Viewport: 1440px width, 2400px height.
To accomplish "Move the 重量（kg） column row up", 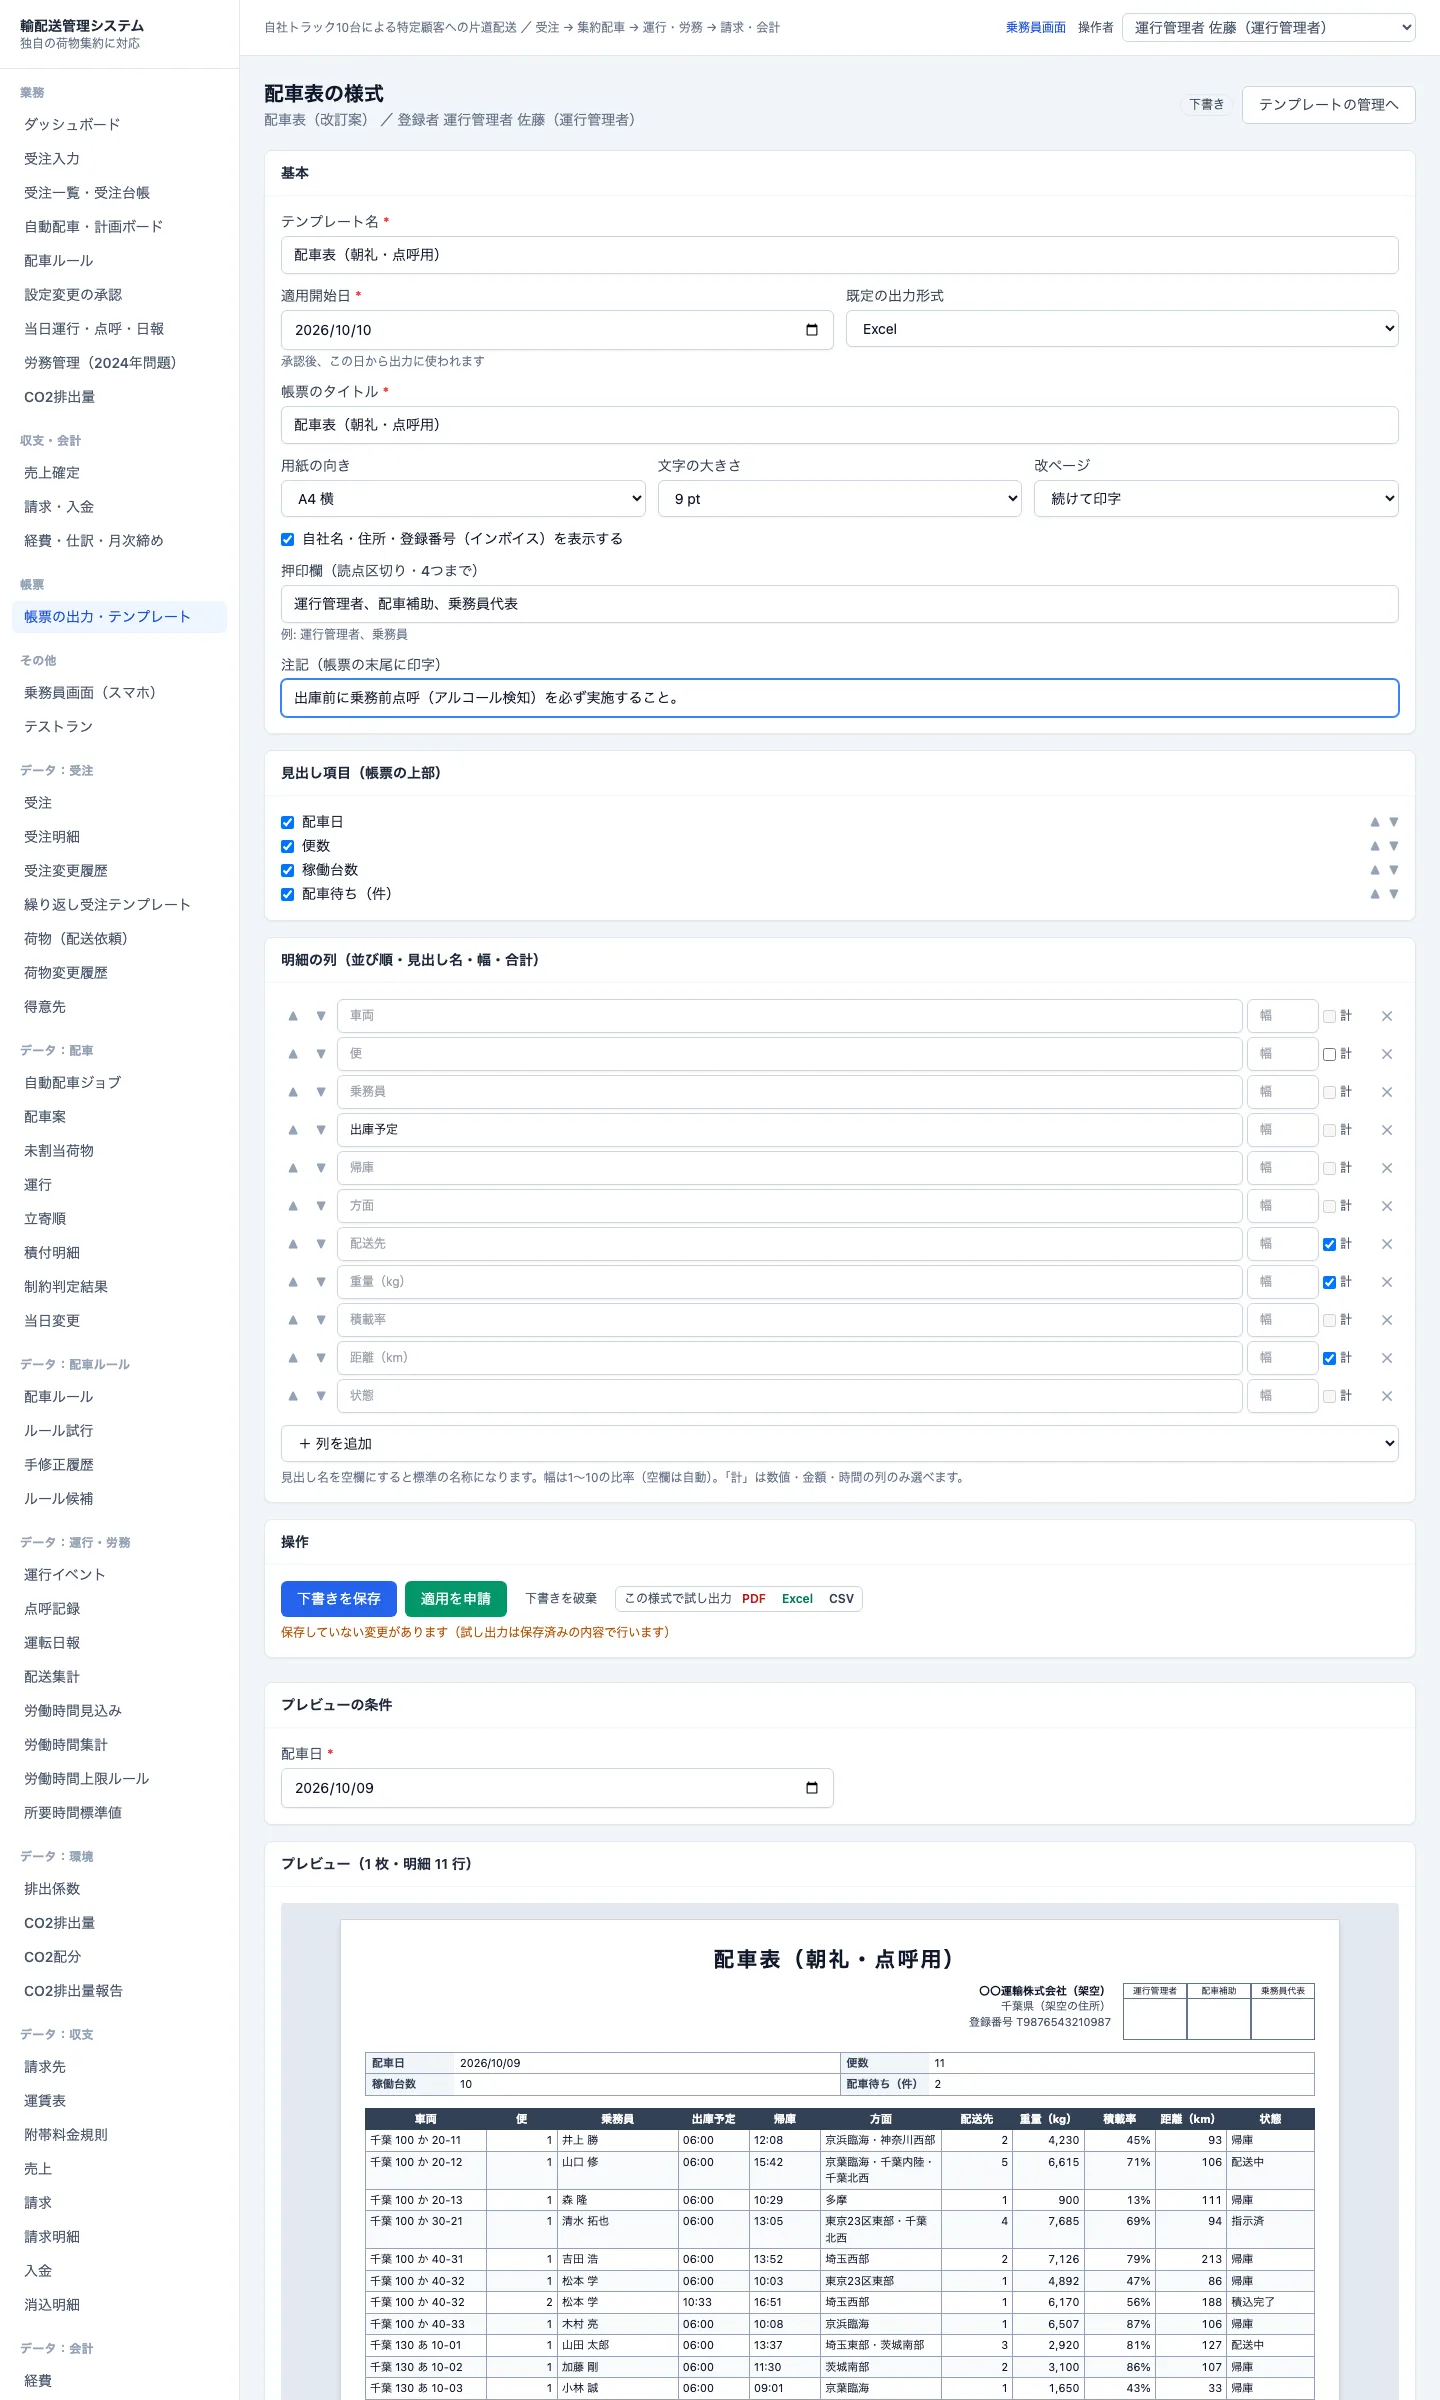I will 293,1282.
